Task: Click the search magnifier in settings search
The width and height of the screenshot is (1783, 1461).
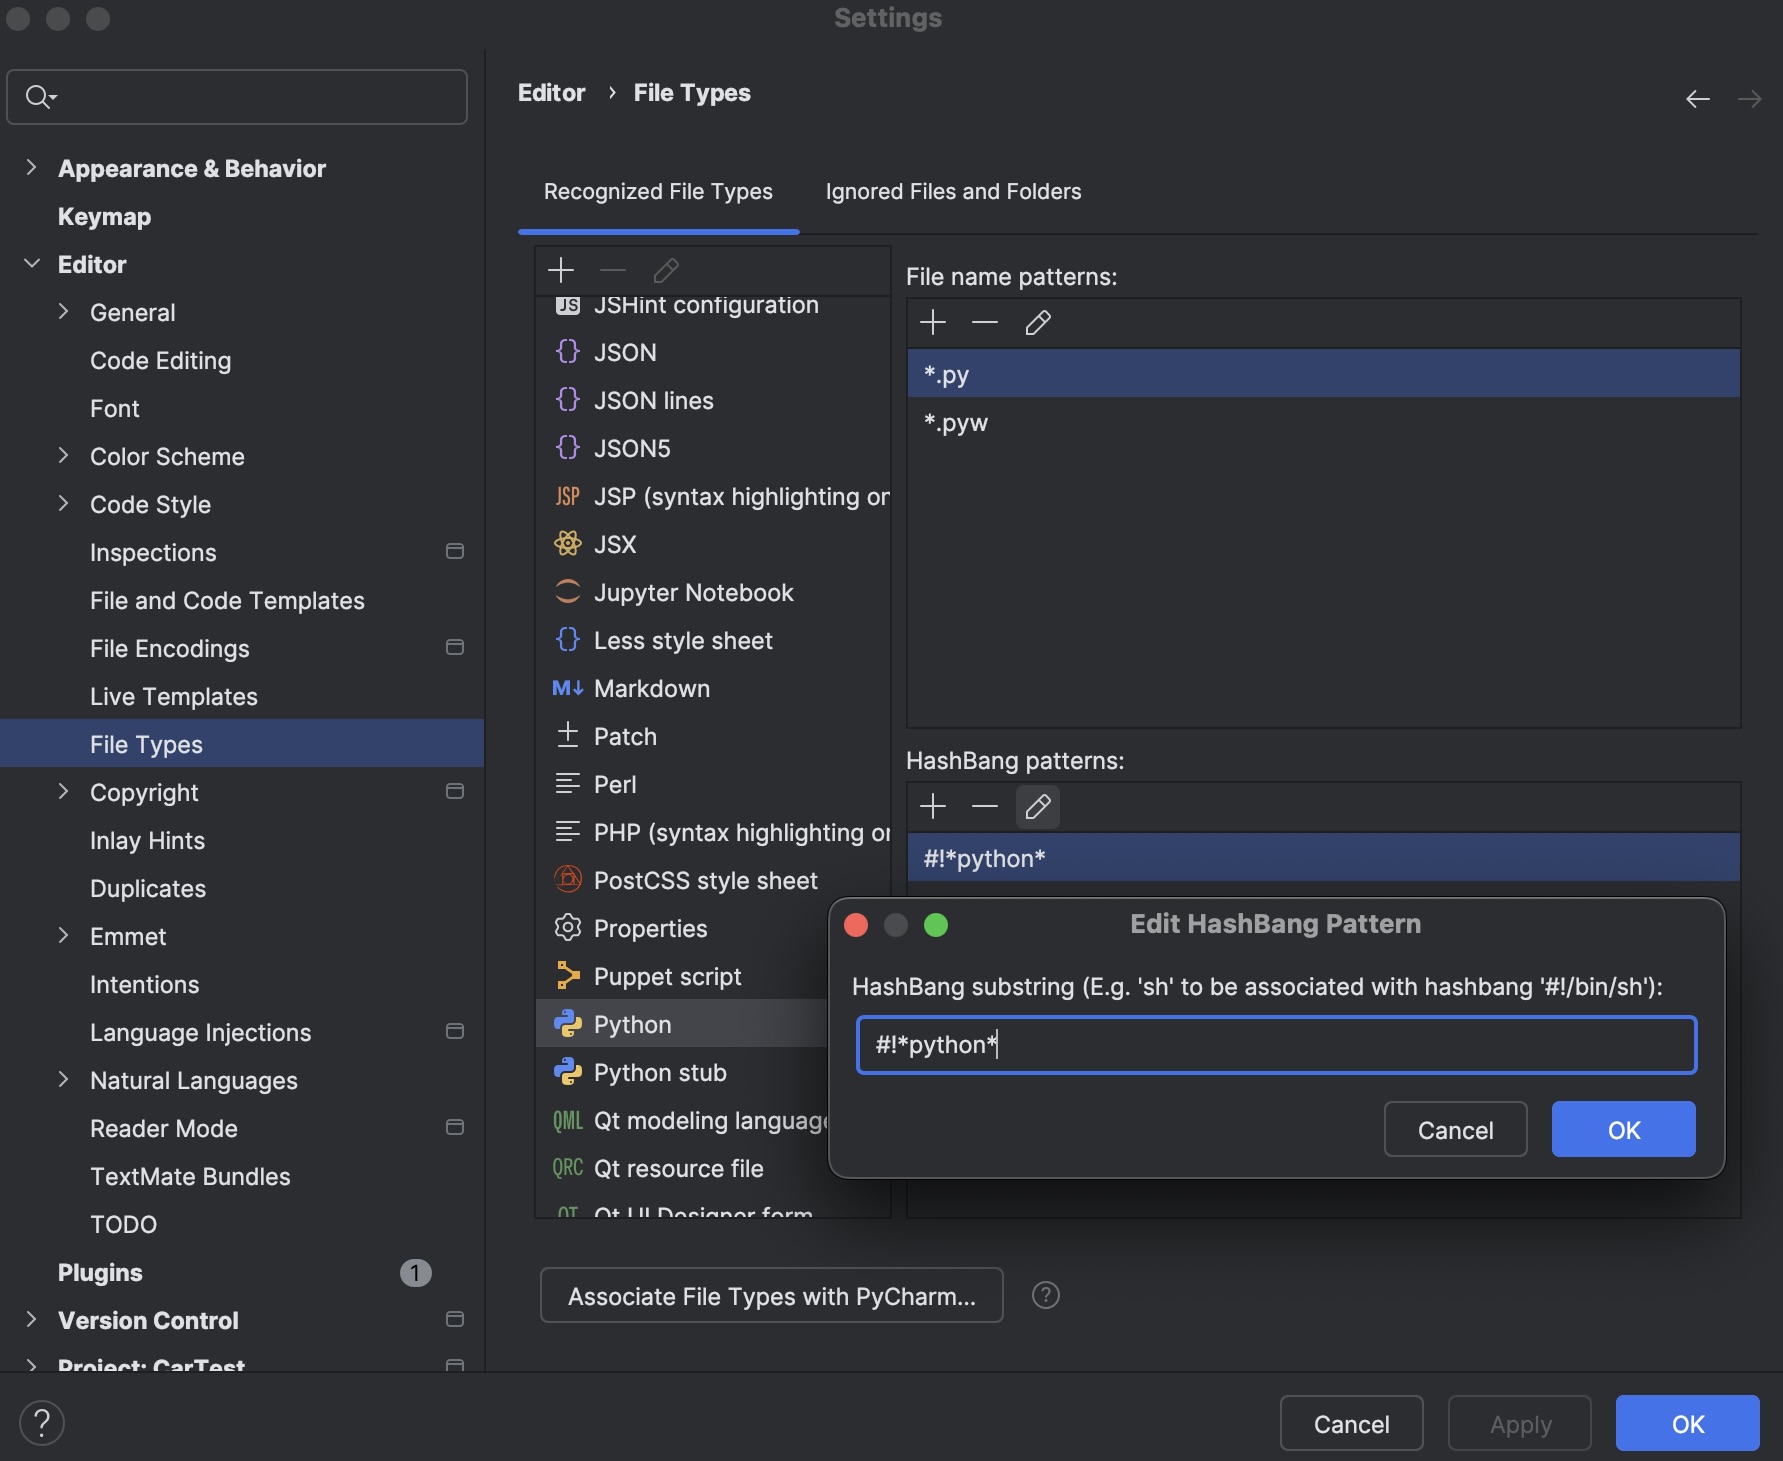Action: click(x=40, y=97)
